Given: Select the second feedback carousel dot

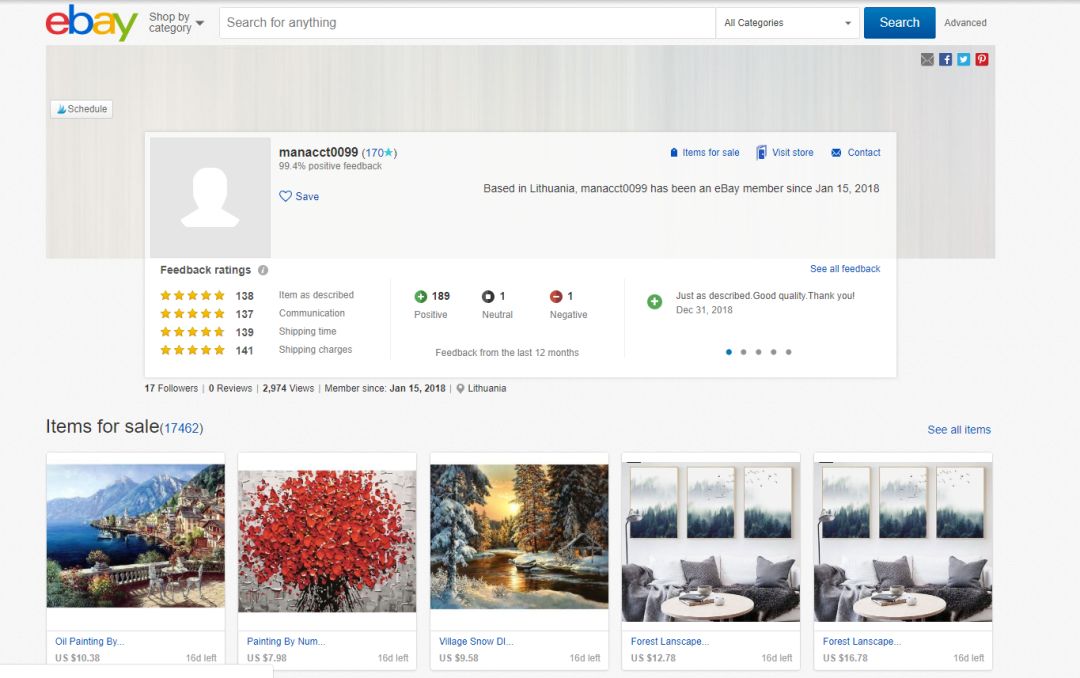Looking at the screenshot, I should 744,352.
